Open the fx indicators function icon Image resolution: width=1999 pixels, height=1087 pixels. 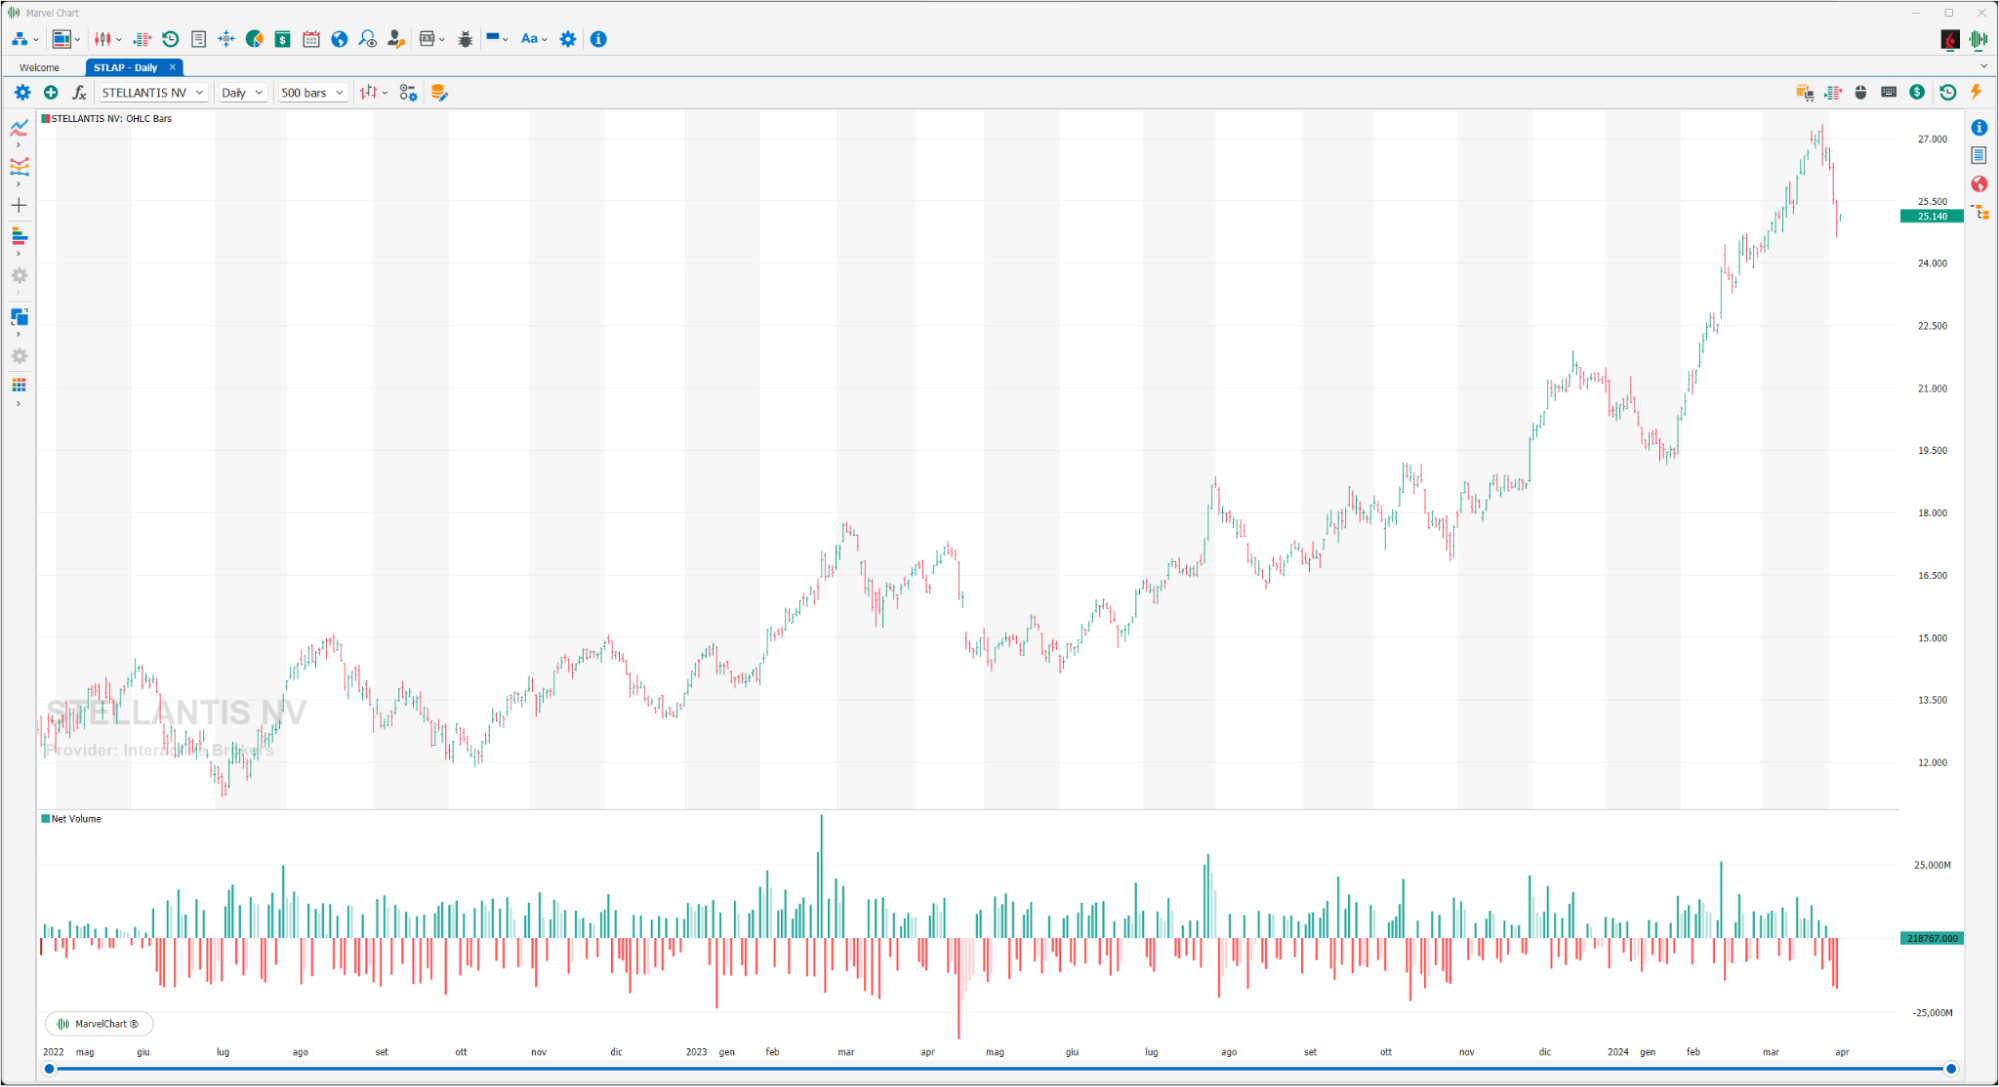[79, 92]
